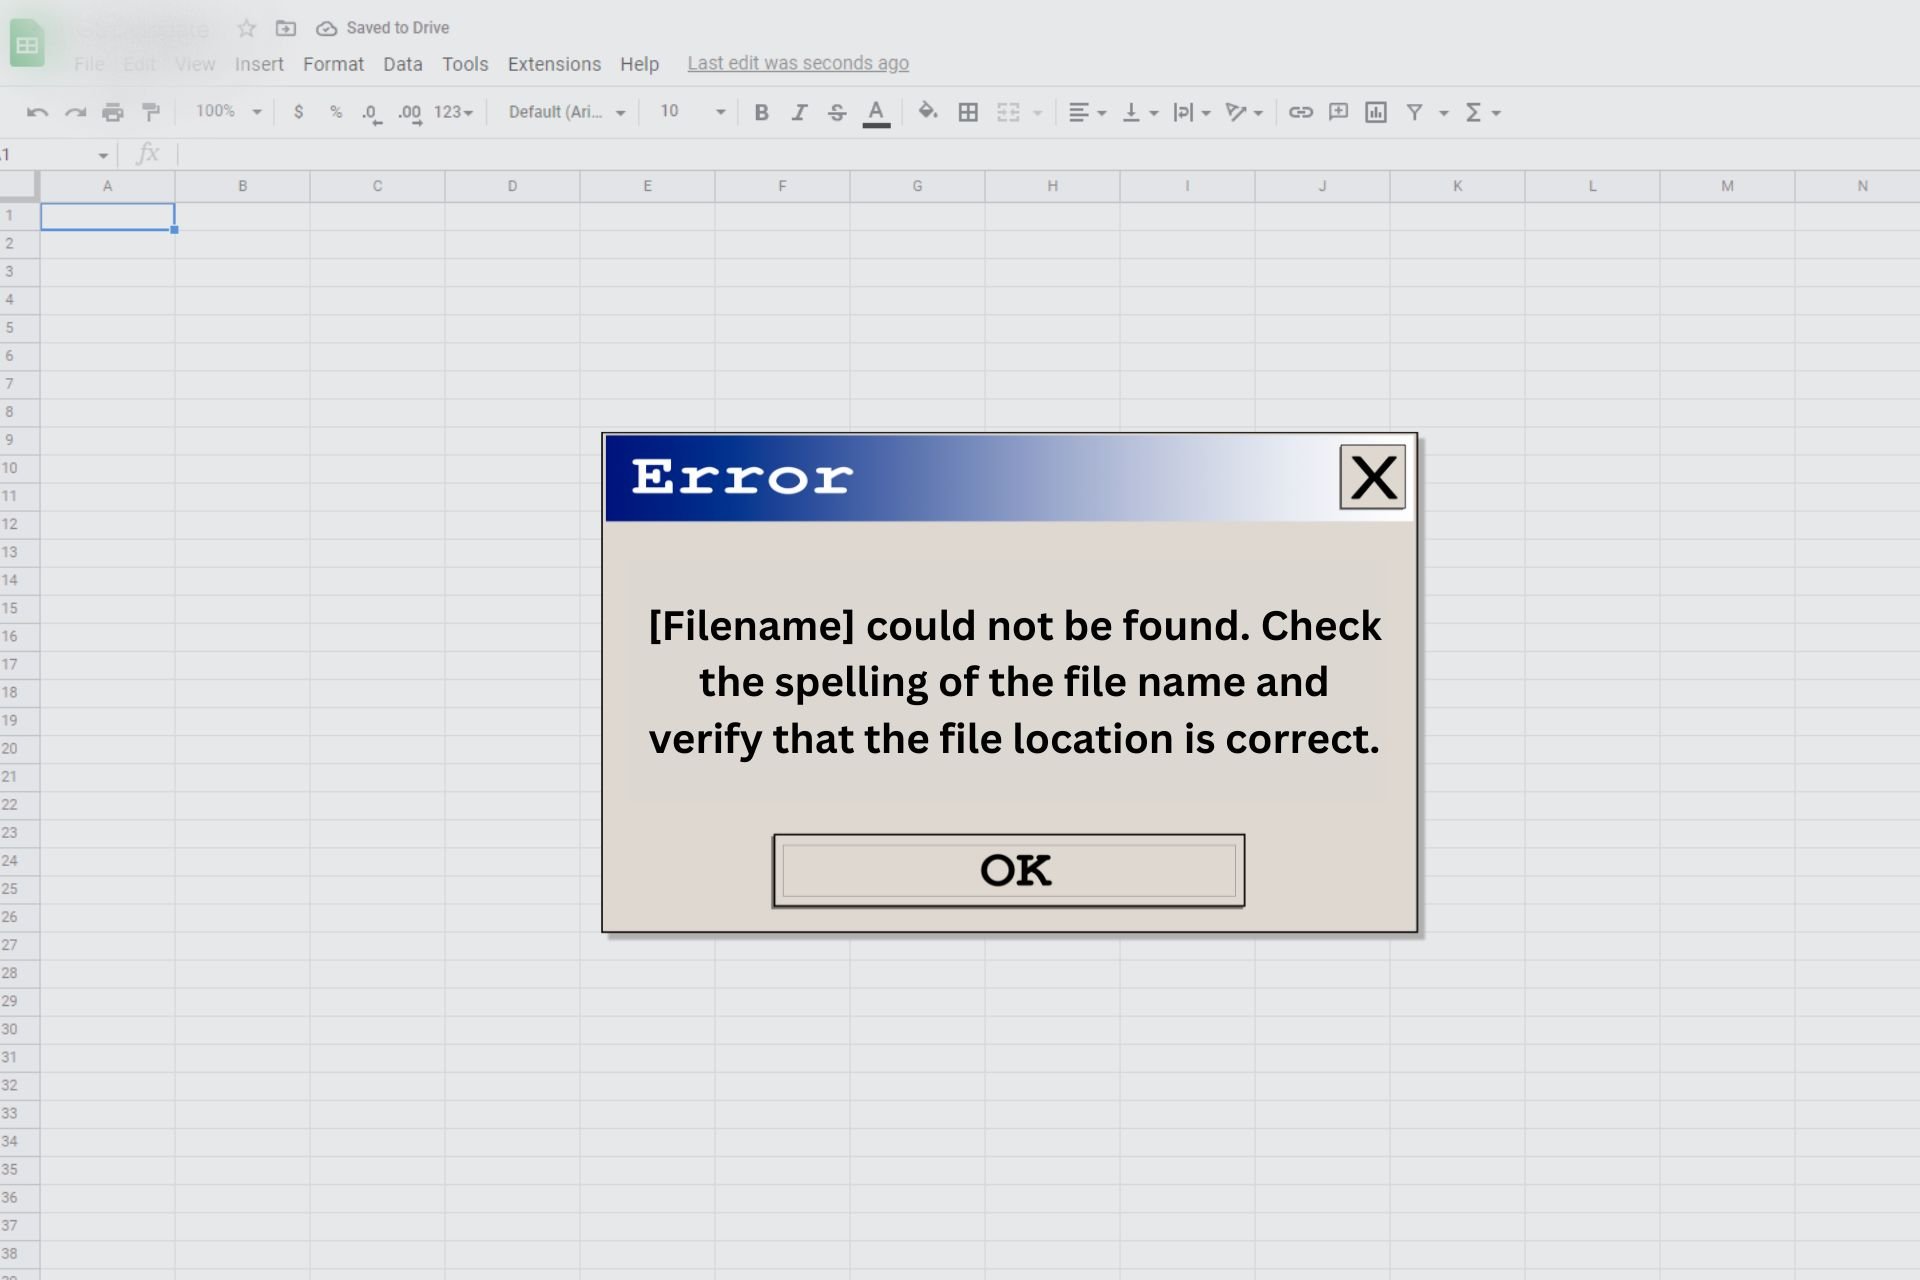This screenshot has width=1920, height=1280.
Task: Open the Tools menu
Action: tap(465, 64)
